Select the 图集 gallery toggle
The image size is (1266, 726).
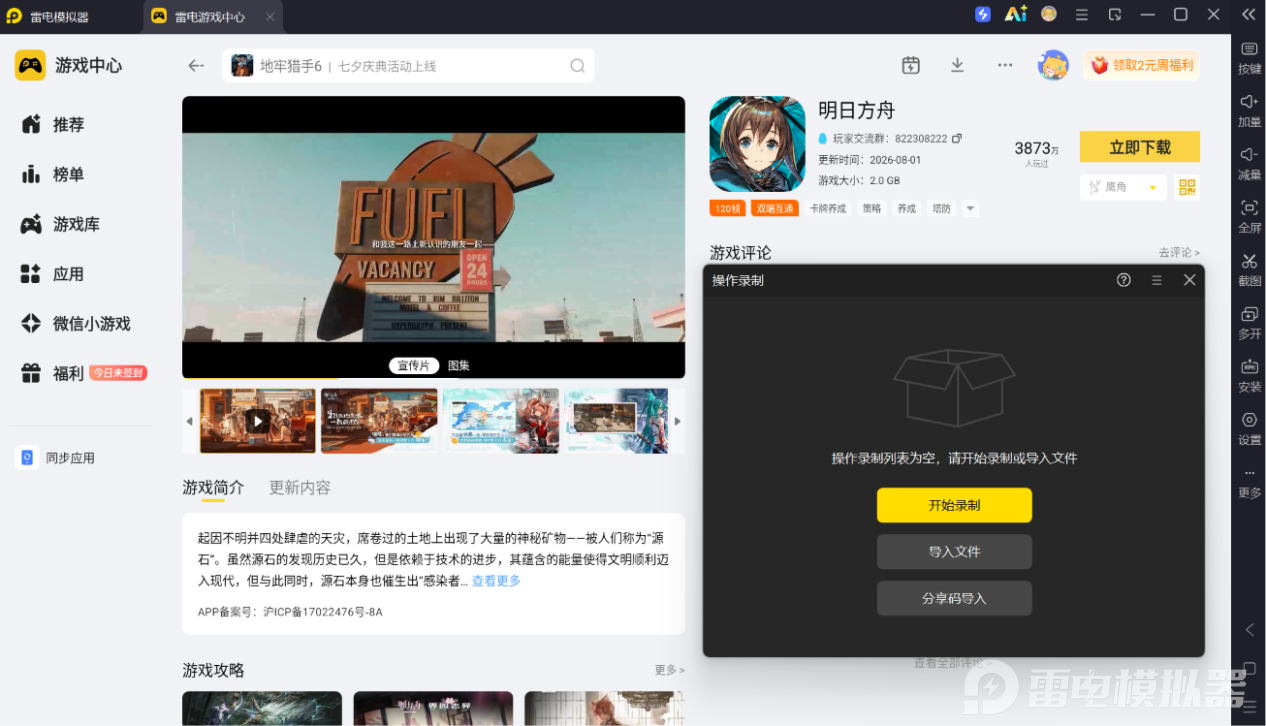[x=459, y=366]
